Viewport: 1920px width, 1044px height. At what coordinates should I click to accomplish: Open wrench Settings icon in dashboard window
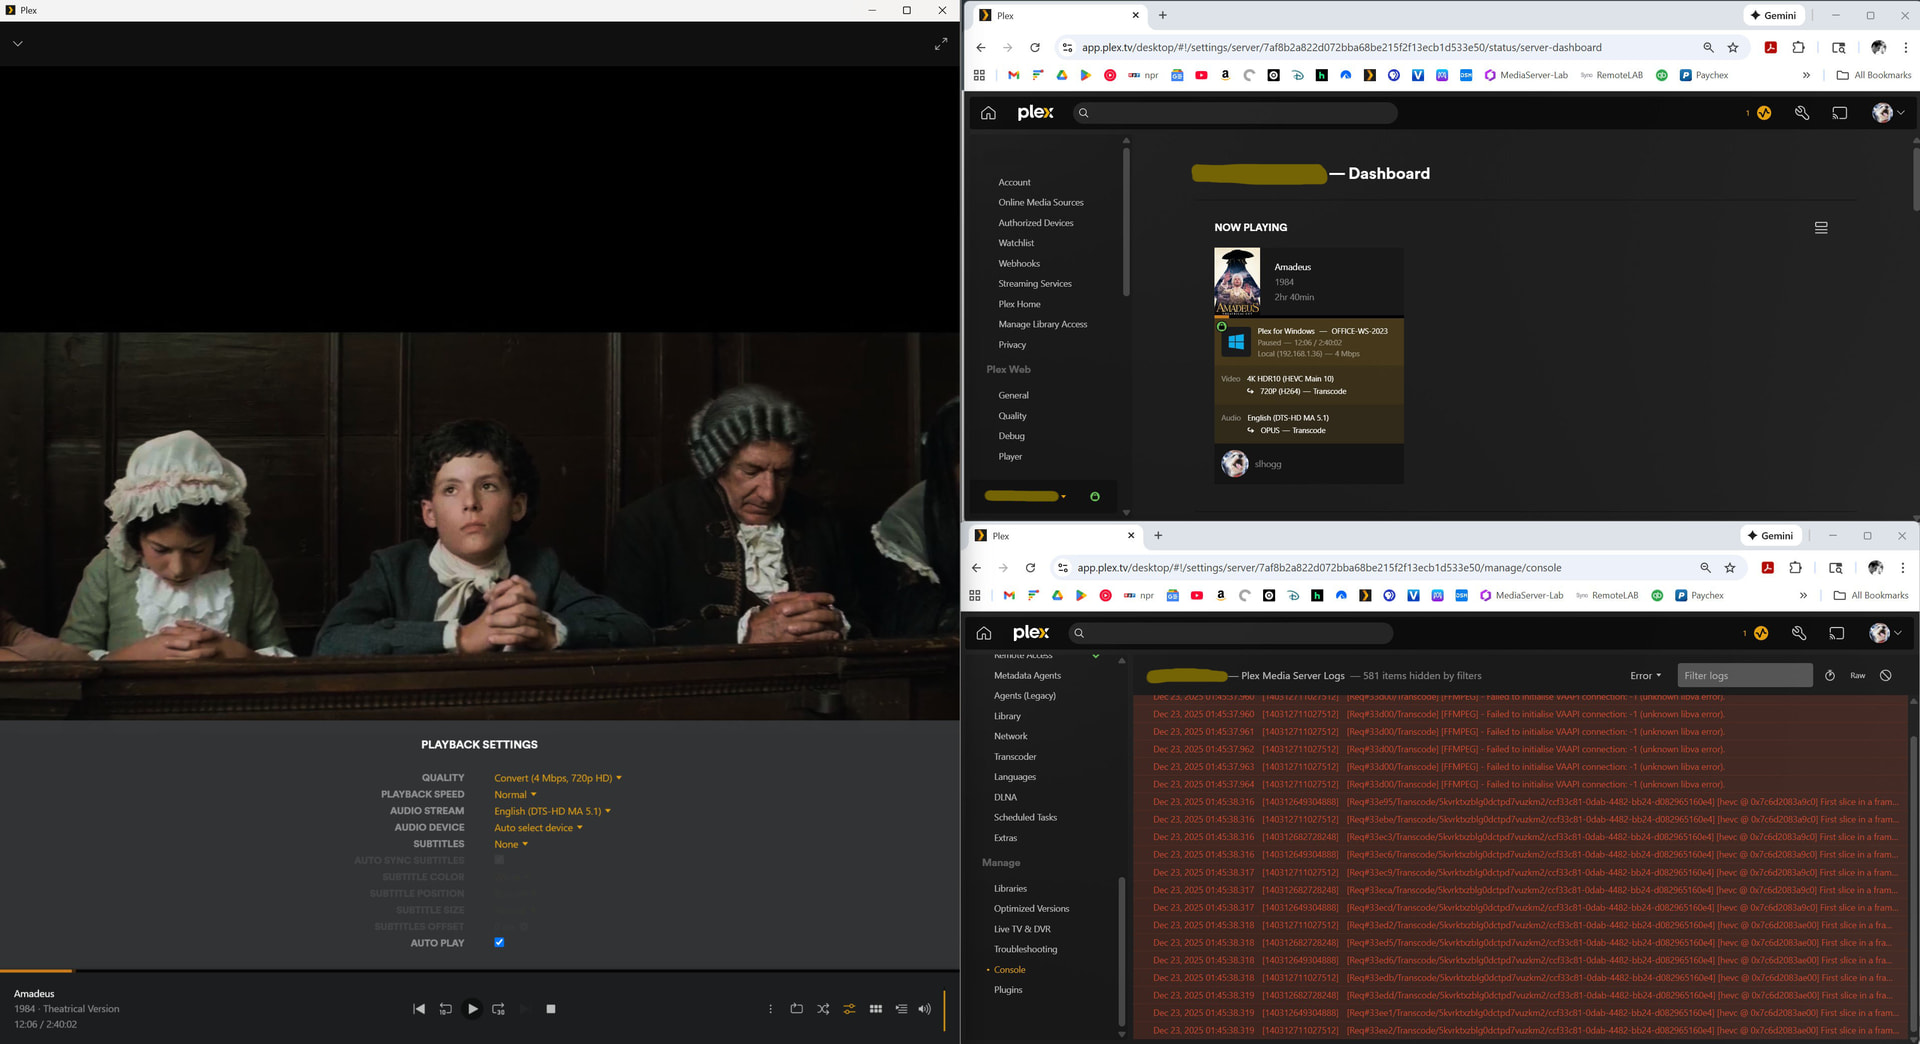[x=1802, y=113]
